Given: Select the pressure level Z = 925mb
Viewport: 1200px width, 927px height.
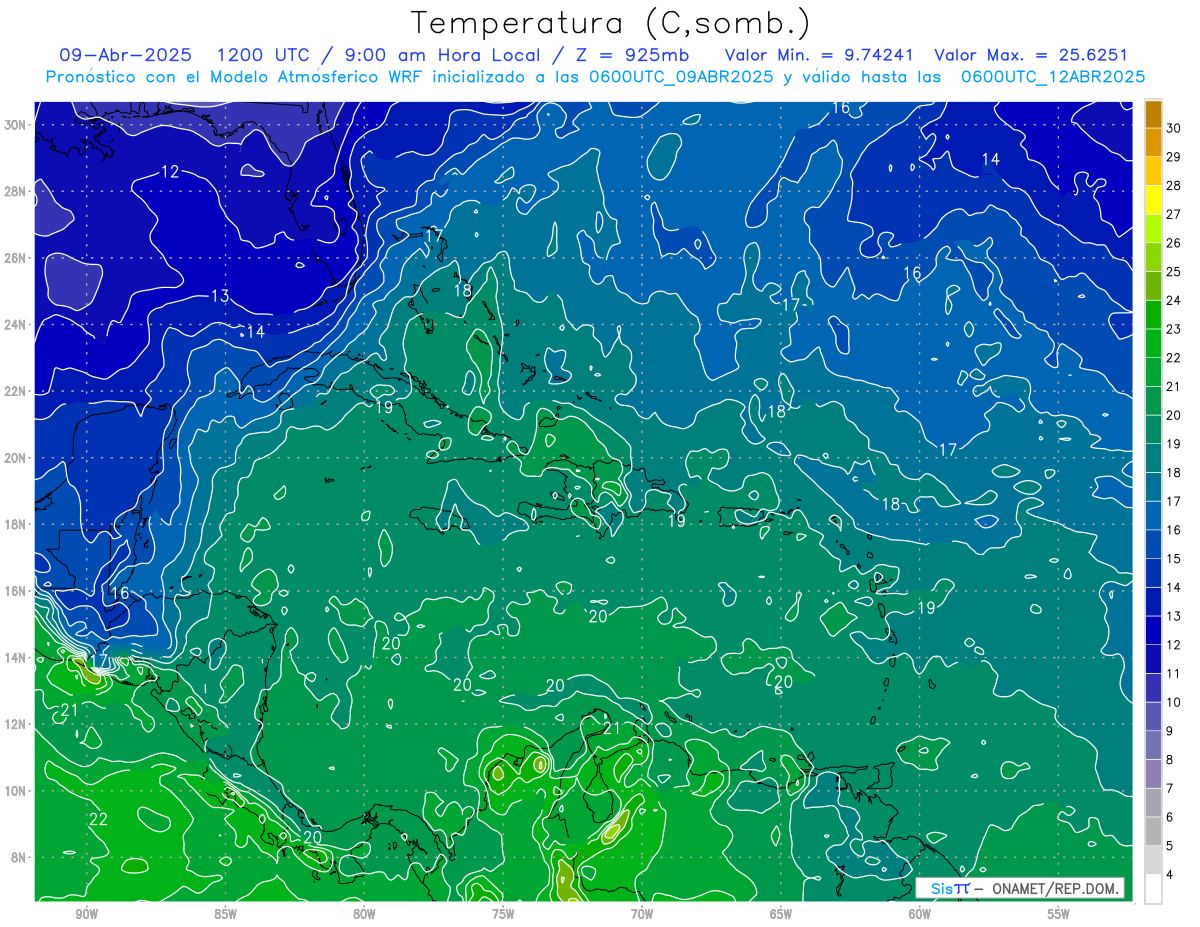Looking at the screenshot, I should click(630, 55).
